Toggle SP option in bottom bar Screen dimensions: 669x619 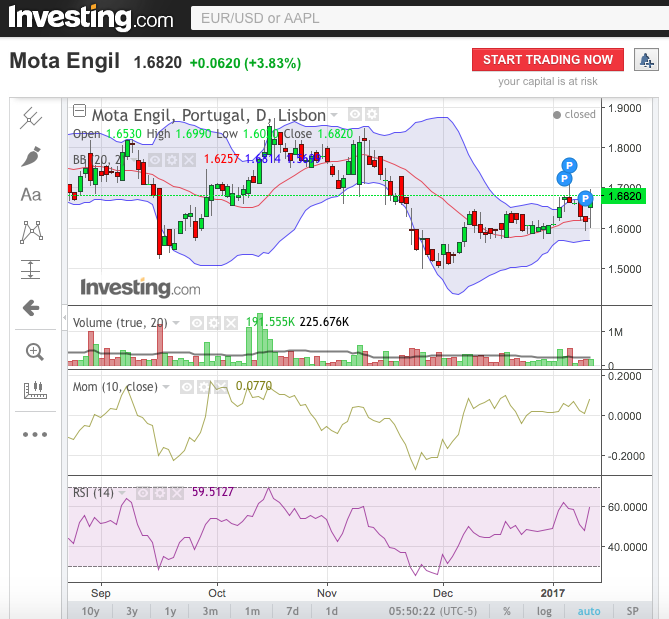click(632, 611)
